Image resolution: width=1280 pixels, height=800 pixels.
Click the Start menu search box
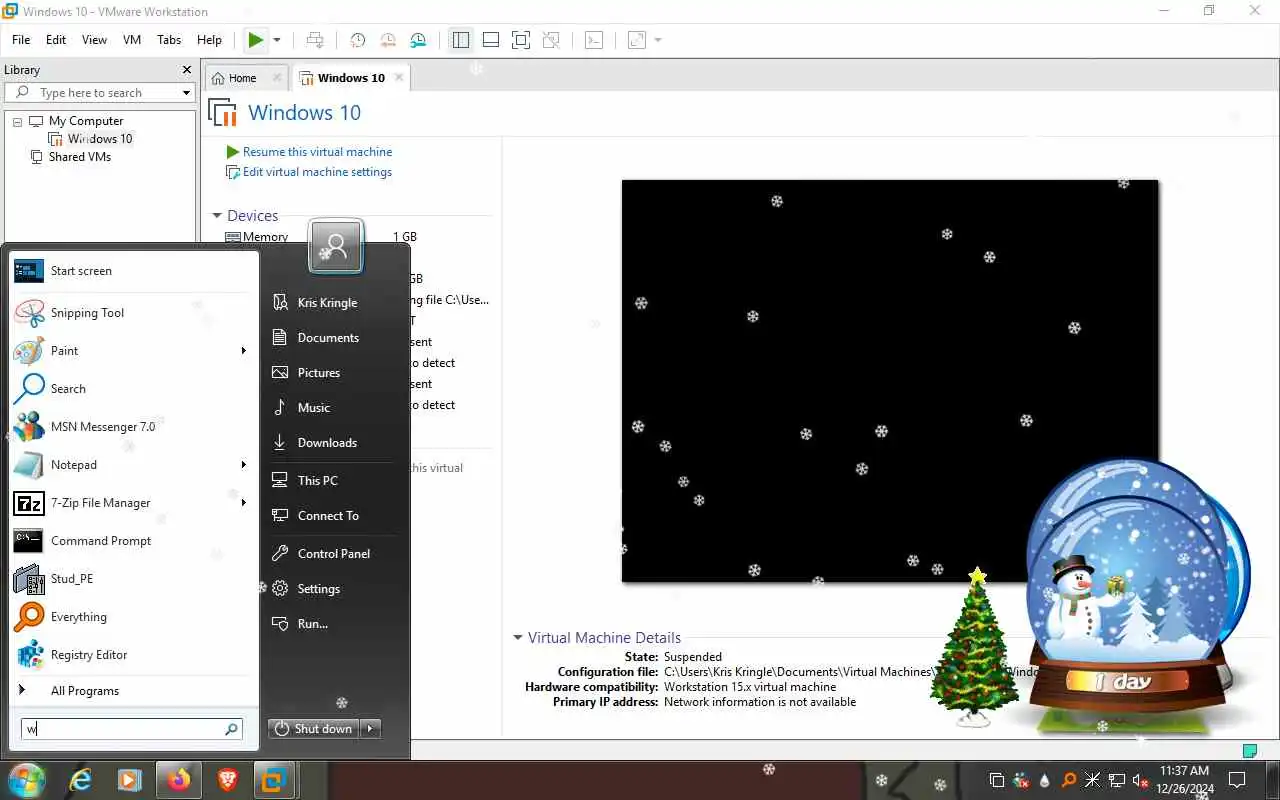point(131,729)
